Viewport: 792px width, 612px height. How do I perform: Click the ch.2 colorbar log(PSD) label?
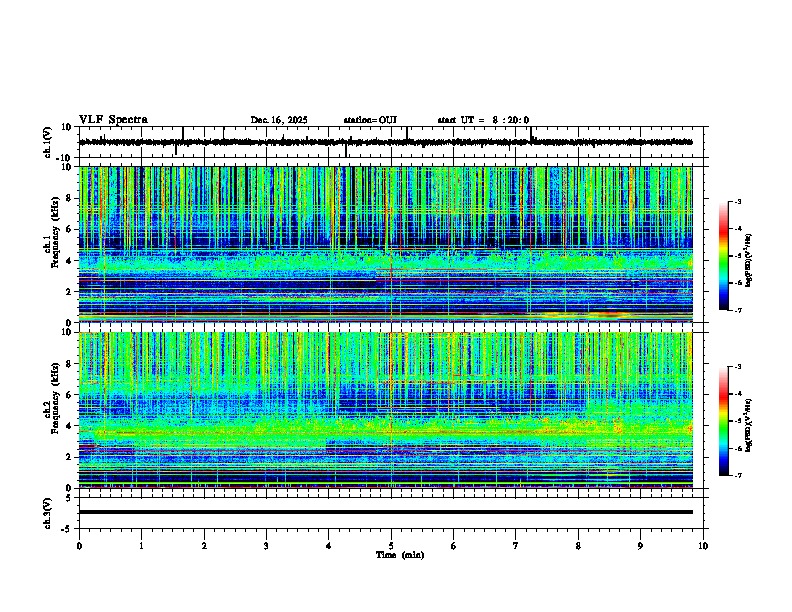(x=749, y=425)
